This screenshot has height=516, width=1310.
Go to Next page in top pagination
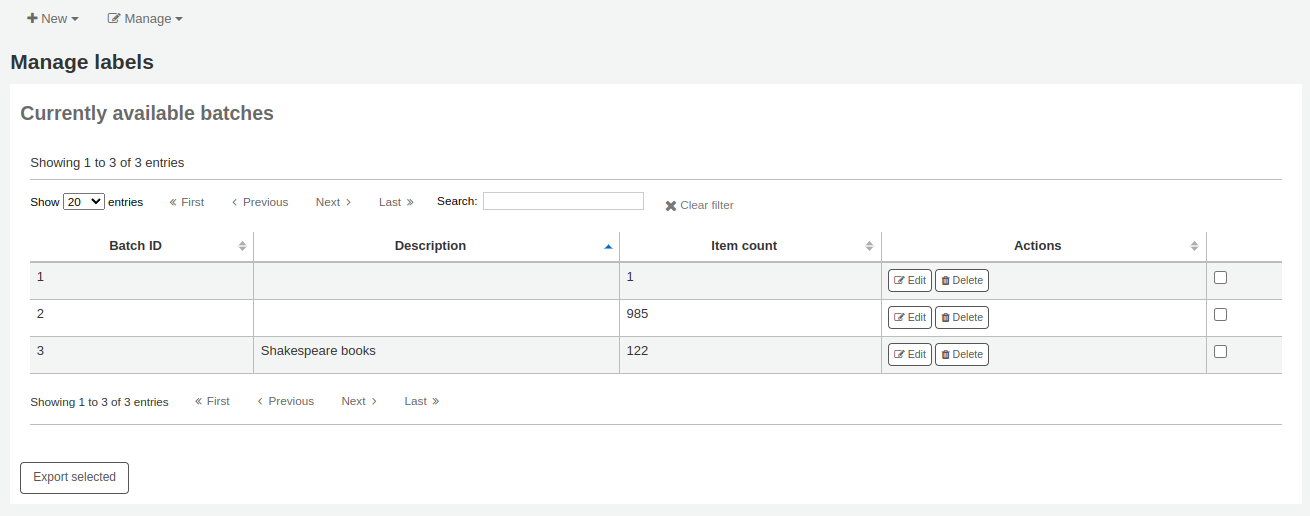[333, 202]
